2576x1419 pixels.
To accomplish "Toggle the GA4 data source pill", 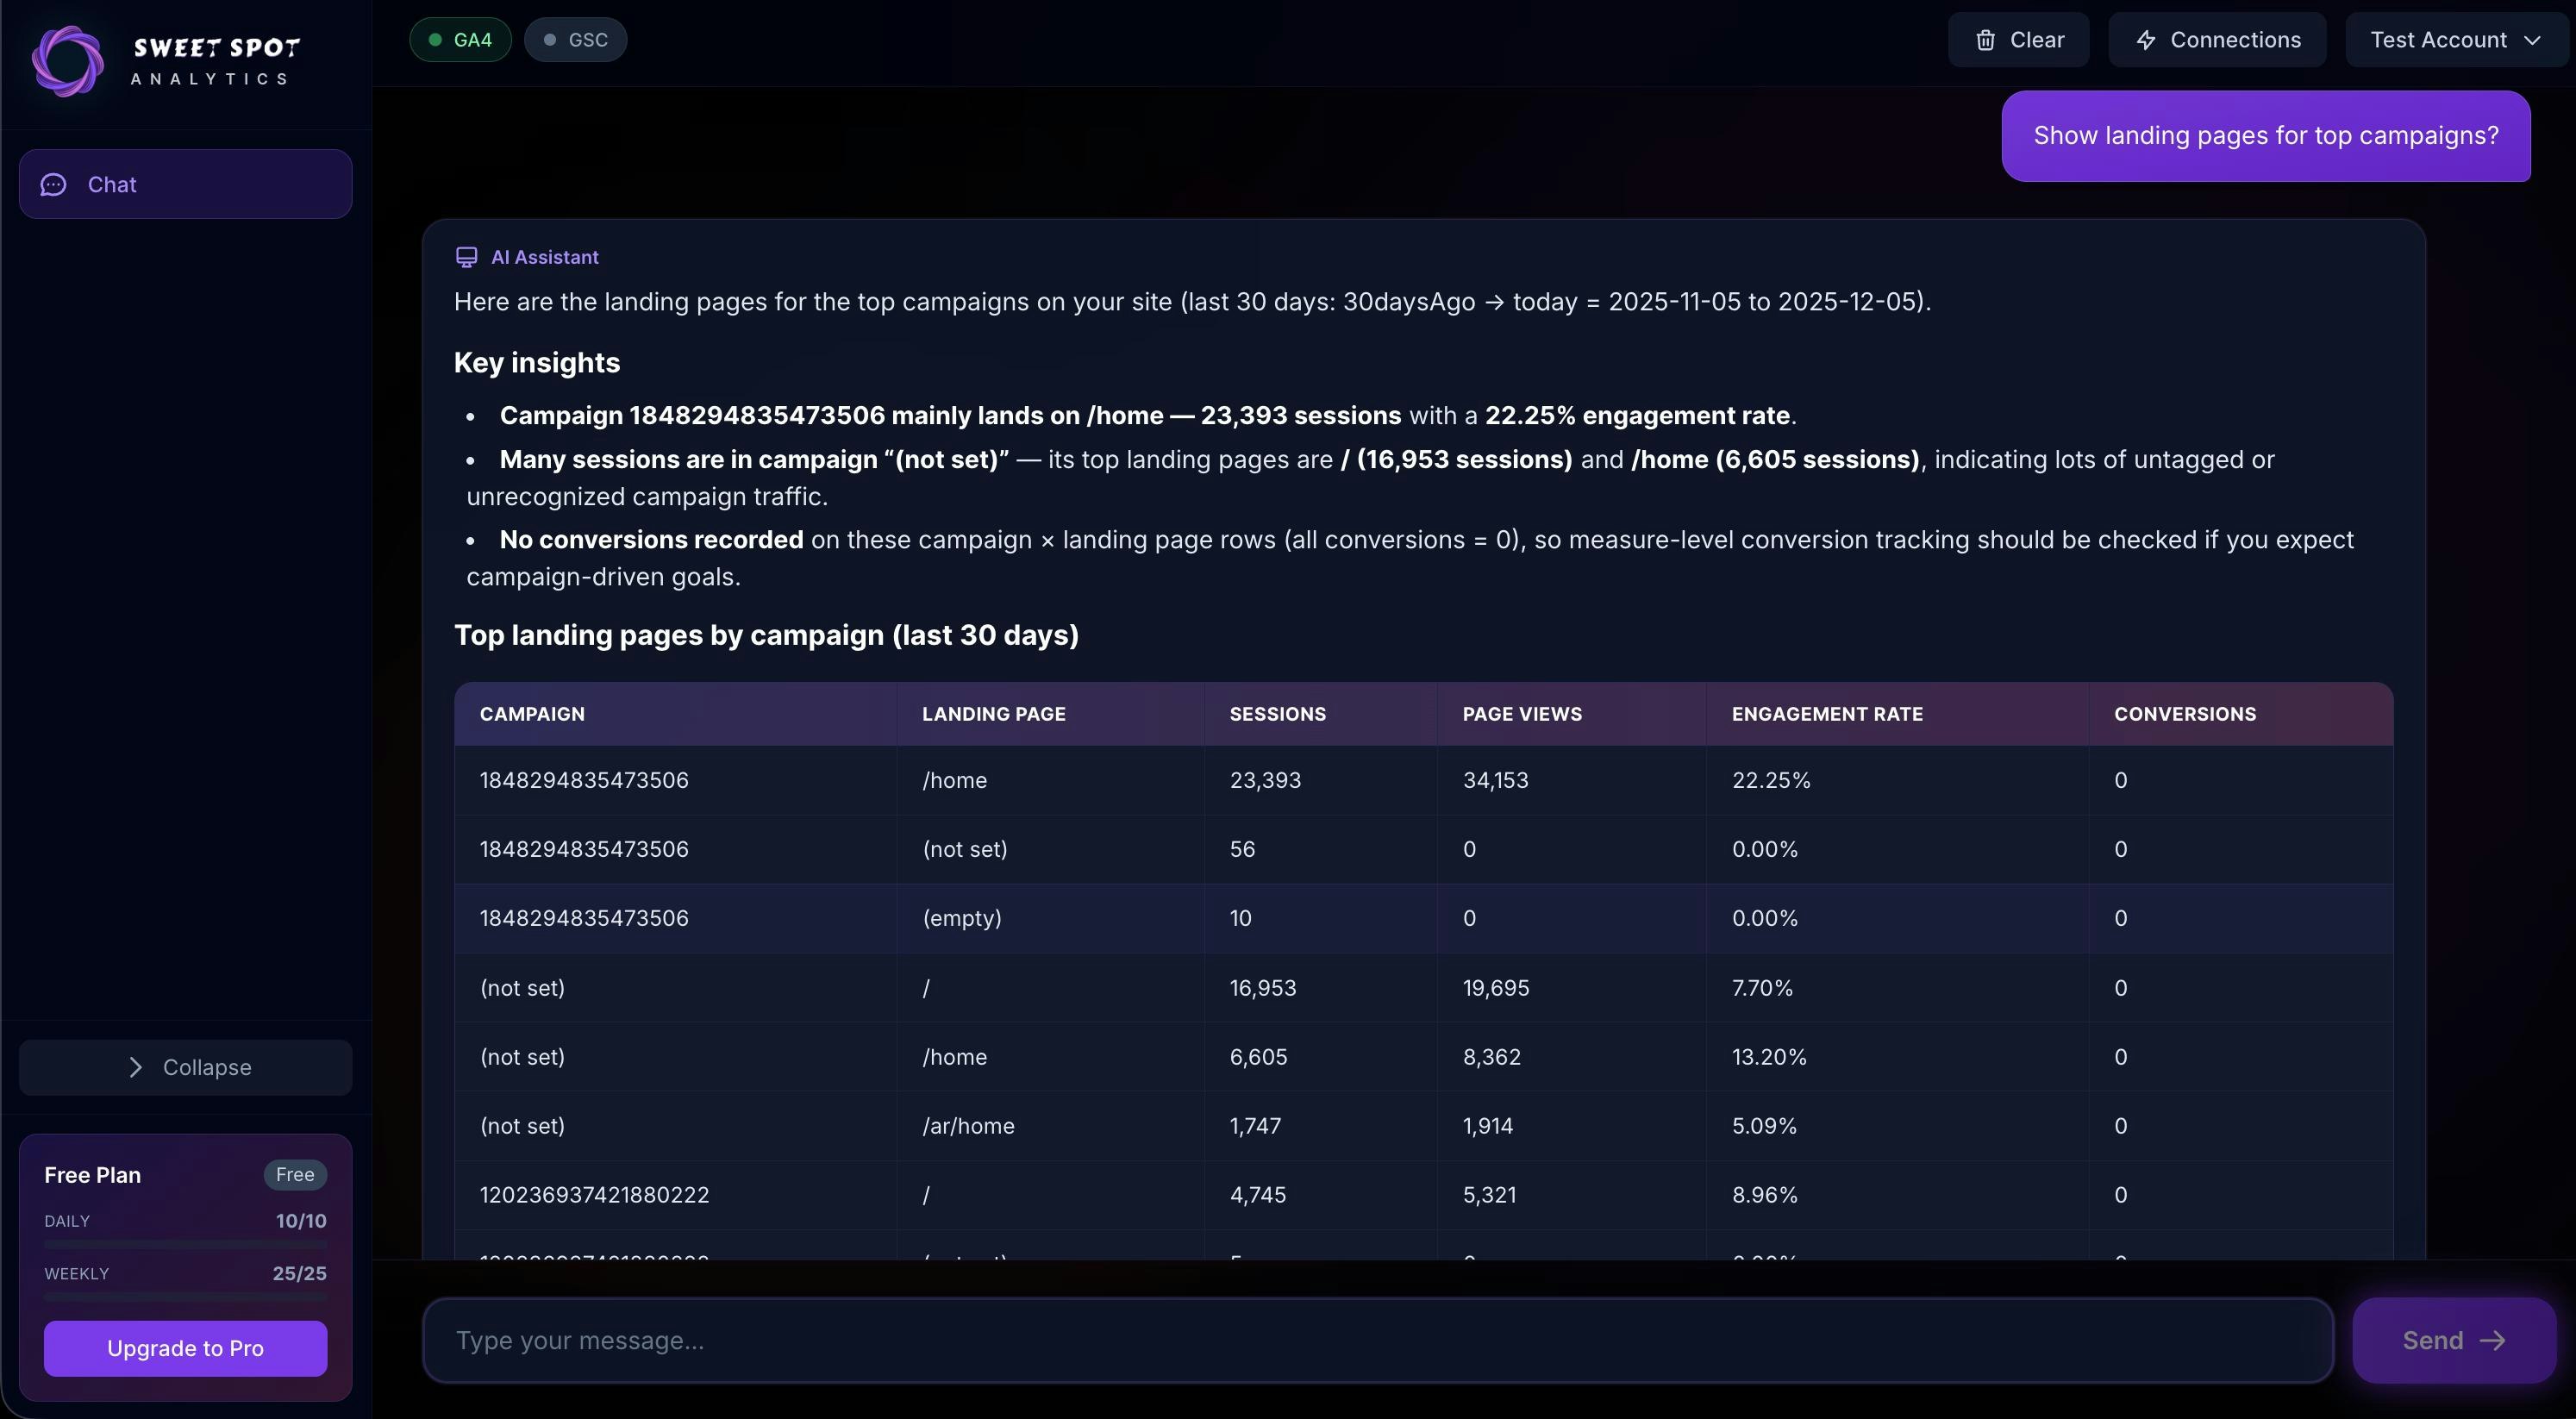I will pyautogui.click(x=460, y=40).
